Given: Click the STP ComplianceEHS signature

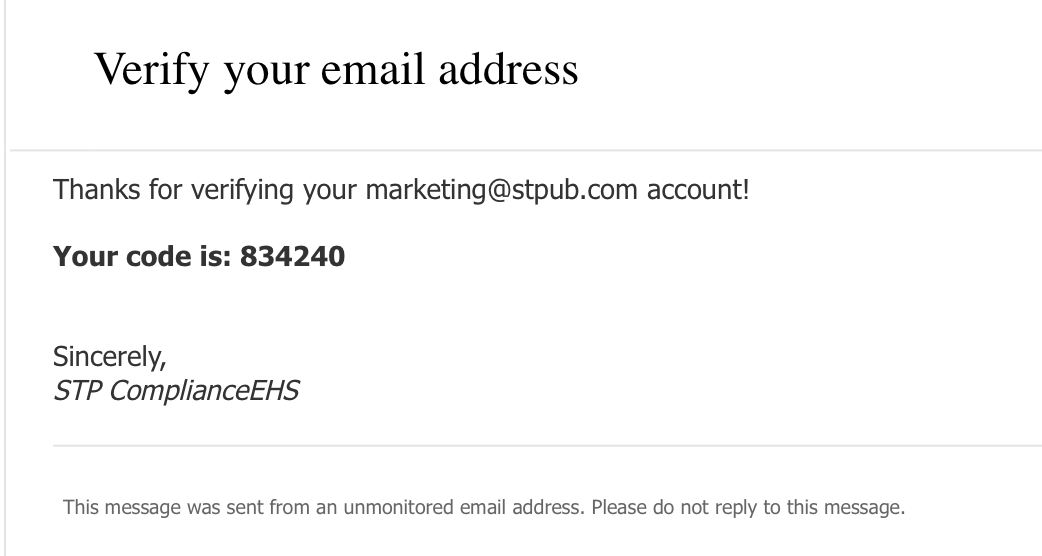Looking at the screenshot, I should pos(175,391).
